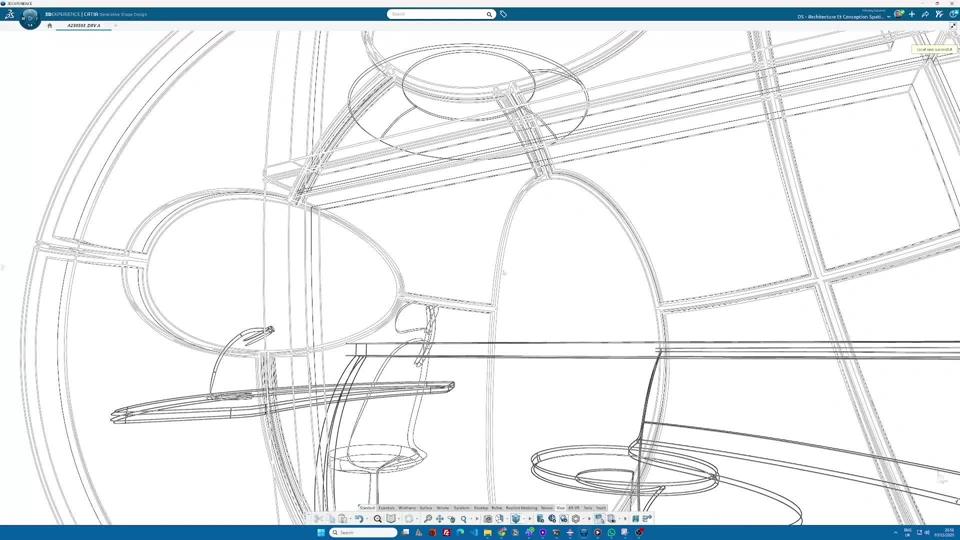
Task: Expand the arrow beside the book icon
Action: click(399, 519)
